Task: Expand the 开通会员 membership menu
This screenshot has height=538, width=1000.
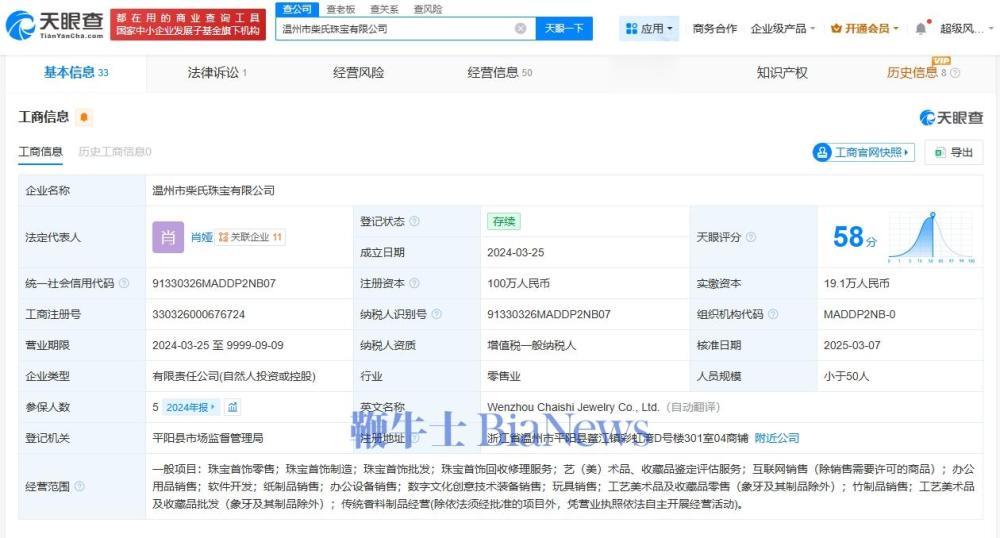Action: pos(864,29)
